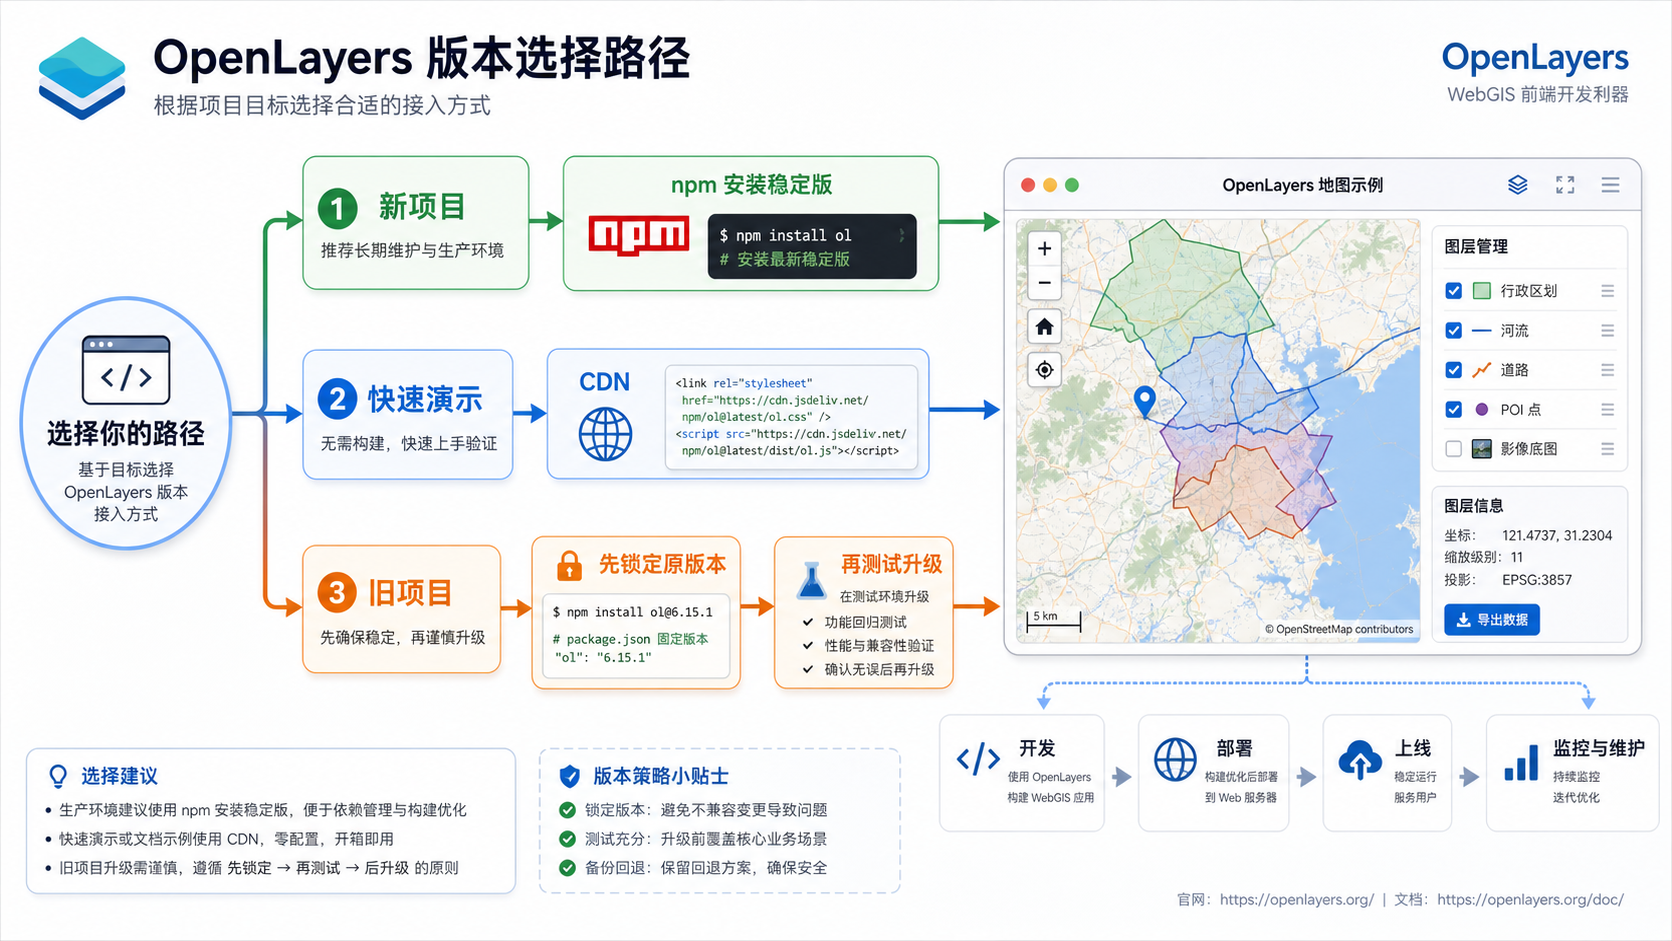The width and height of the screenshot is (1672, 941).
Task: Click the 121.4737, 31.2304 coordinate value
Action: 1557,536
